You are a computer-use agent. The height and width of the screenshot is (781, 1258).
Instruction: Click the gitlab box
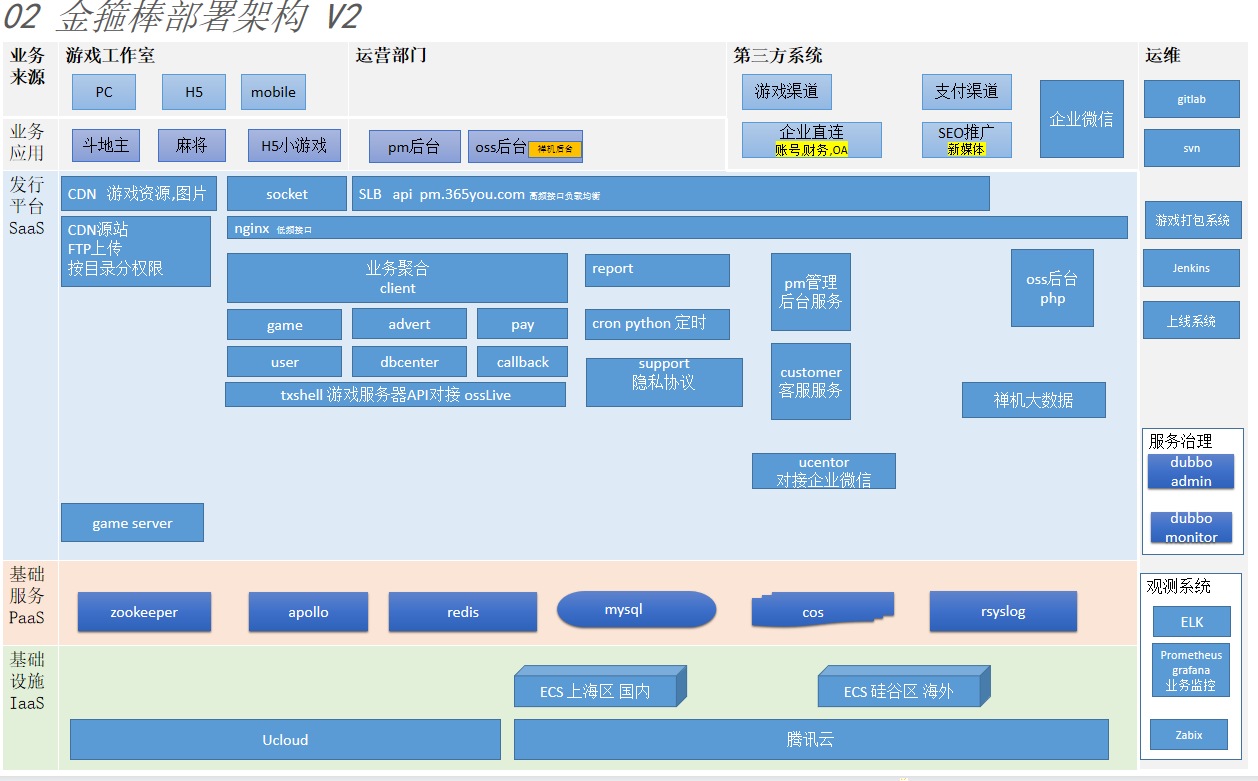tap(1192, 99)
